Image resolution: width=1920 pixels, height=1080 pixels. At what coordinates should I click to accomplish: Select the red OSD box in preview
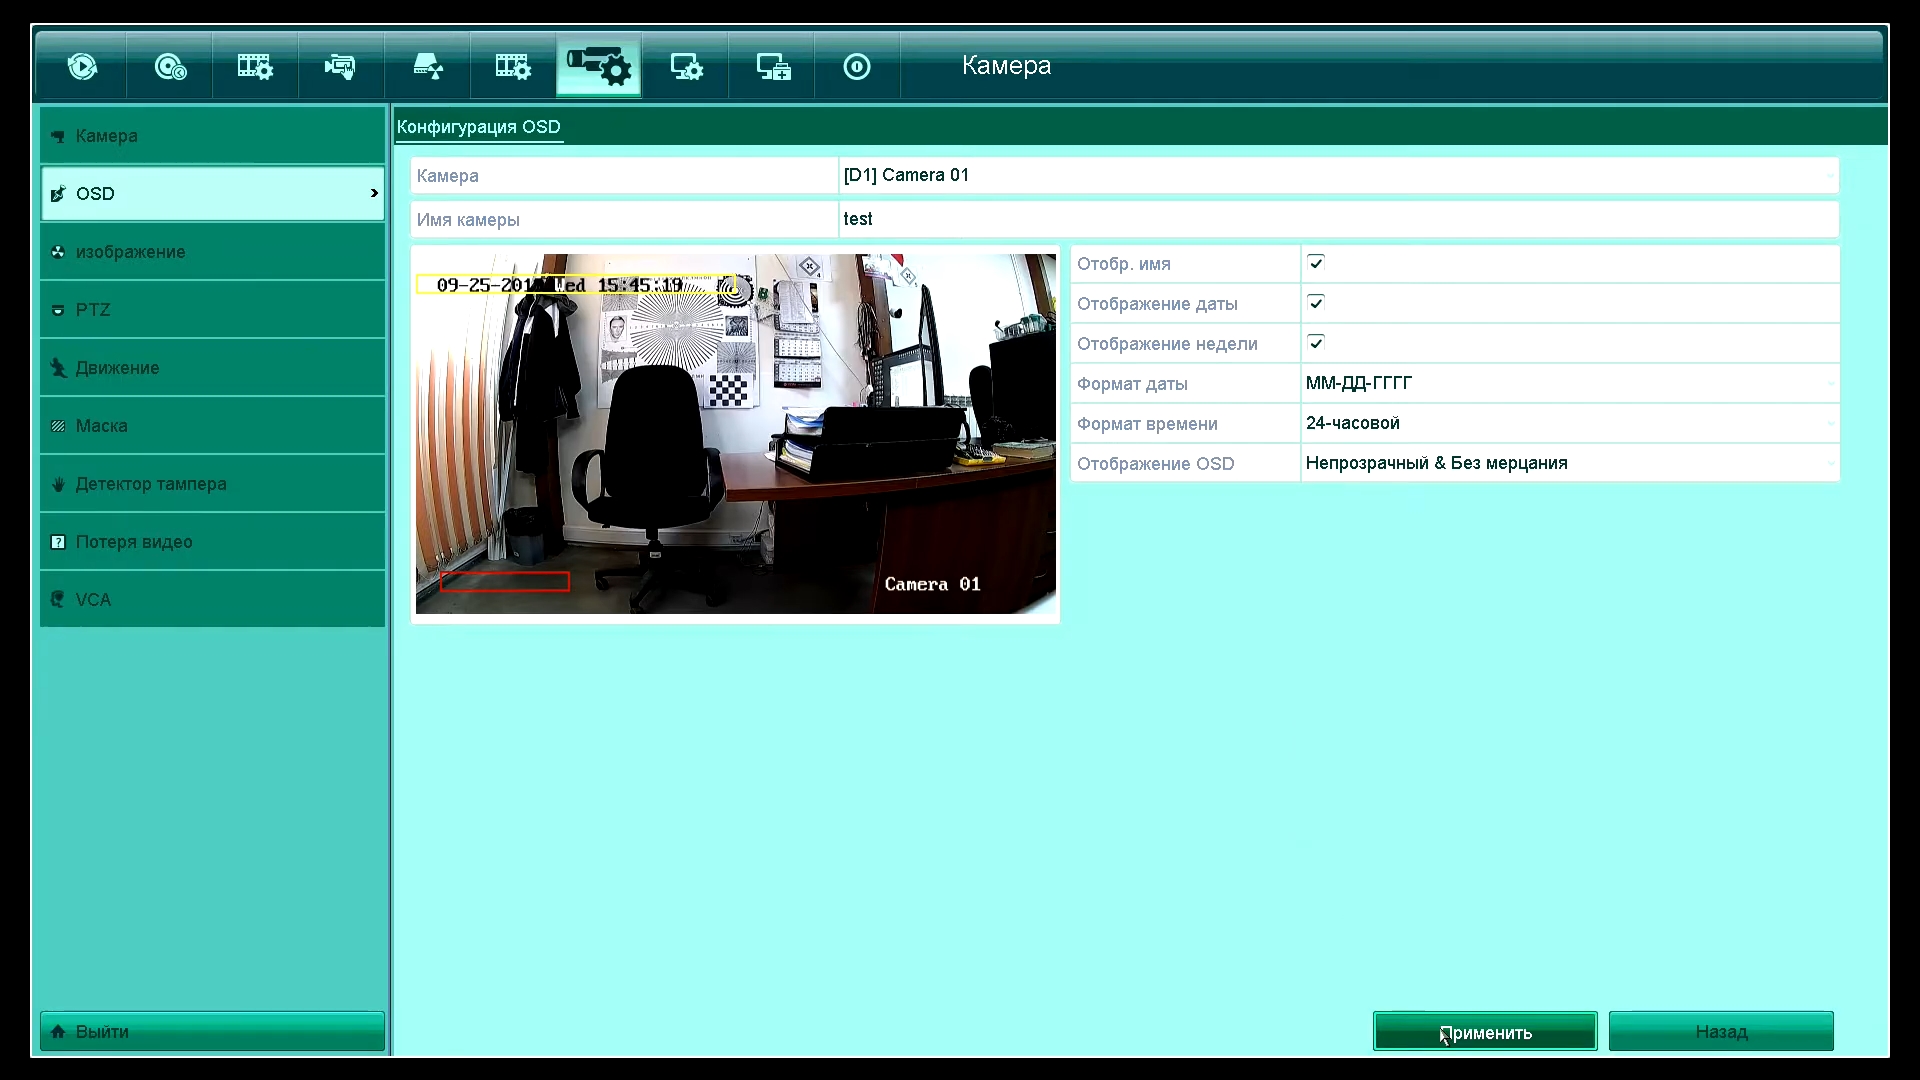click(504, 582)
